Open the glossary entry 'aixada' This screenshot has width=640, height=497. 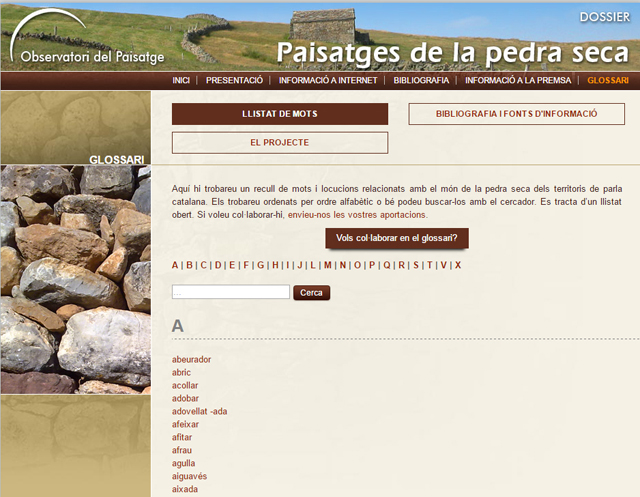pyautogui.click(x=185, y=489)
